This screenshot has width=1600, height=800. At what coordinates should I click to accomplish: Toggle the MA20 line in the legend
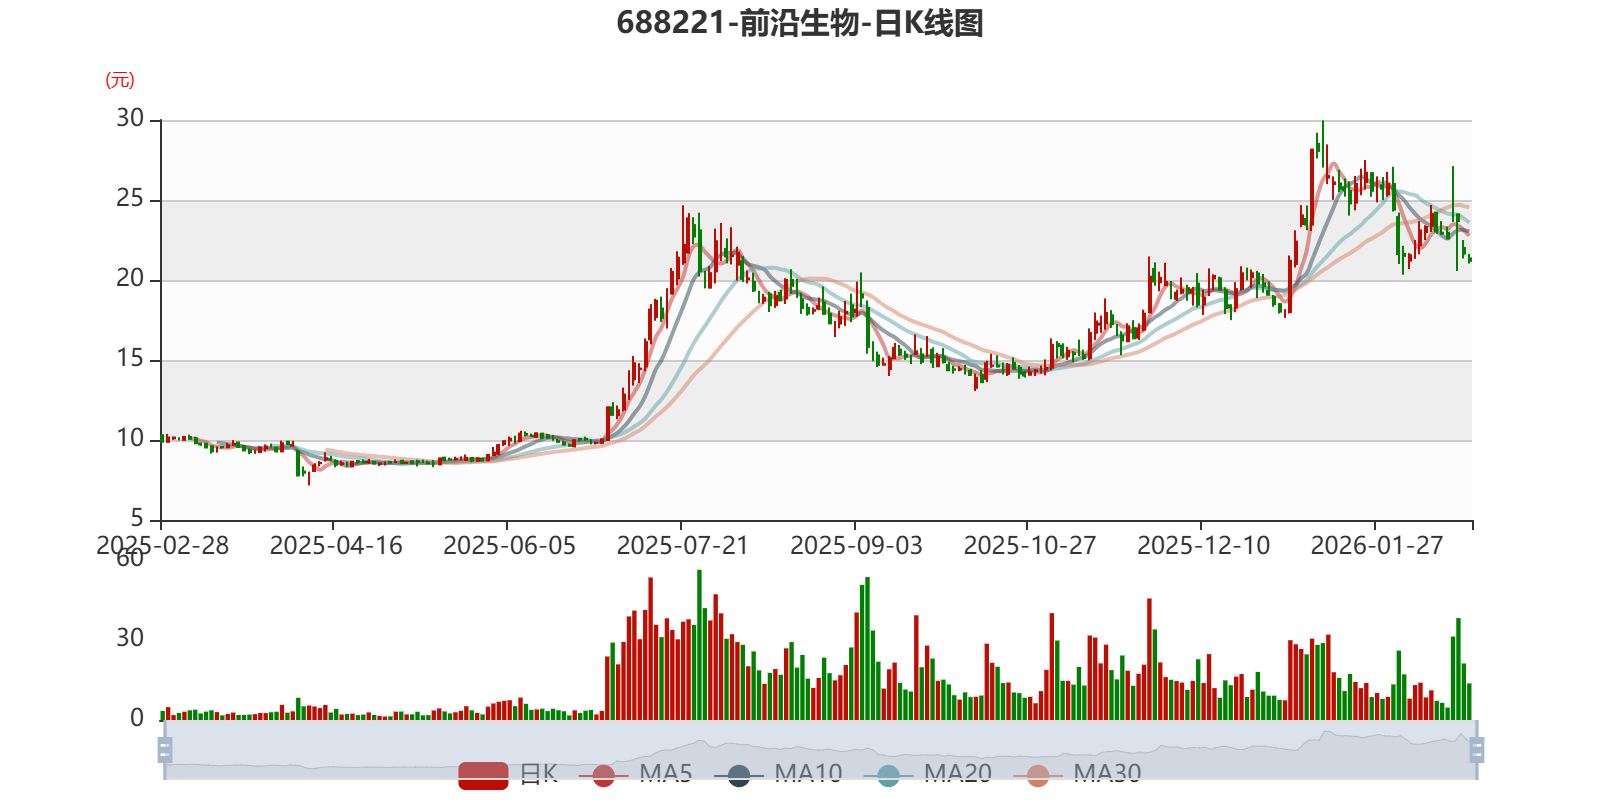(x=928, y=774)
